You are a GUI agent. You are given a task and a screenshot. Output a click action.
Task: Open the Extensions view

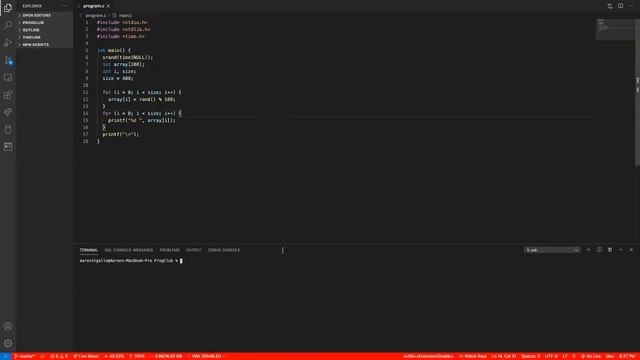pos(8,95)
